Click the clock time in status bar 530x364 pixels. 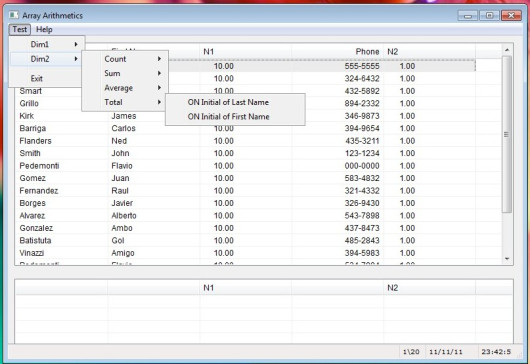[496, 352]
